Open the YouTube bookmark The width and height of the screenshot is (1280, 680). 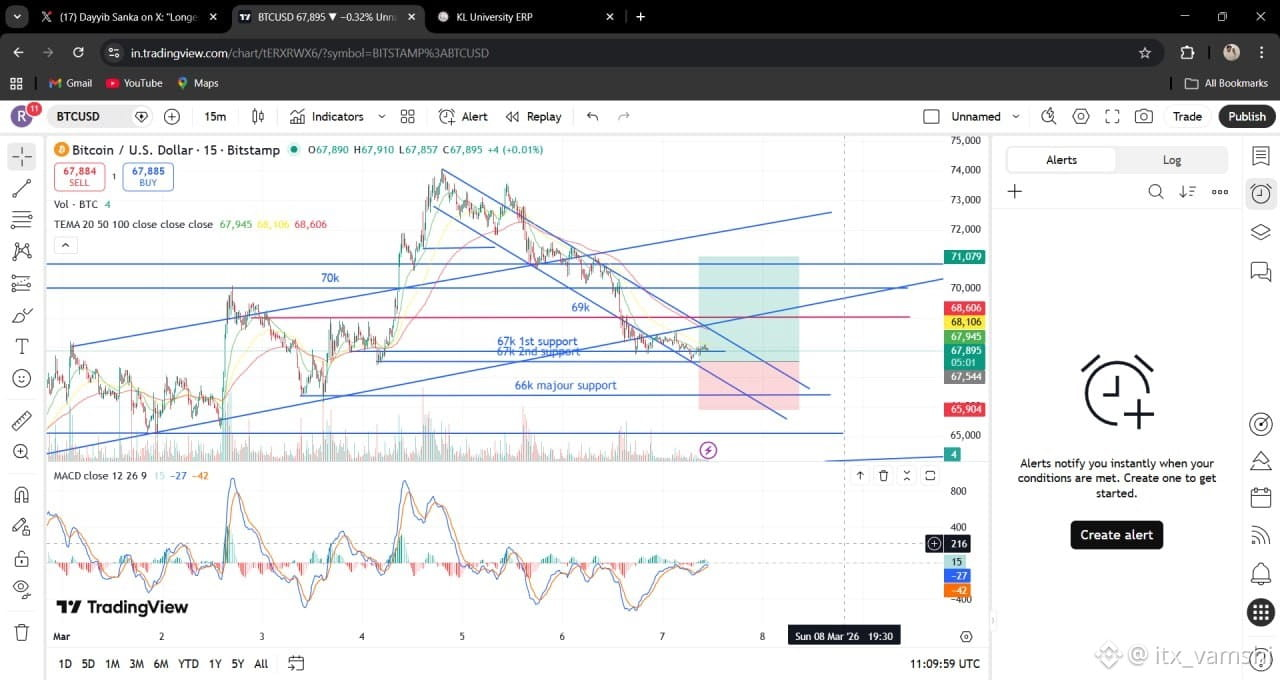(x=133, y=83)
